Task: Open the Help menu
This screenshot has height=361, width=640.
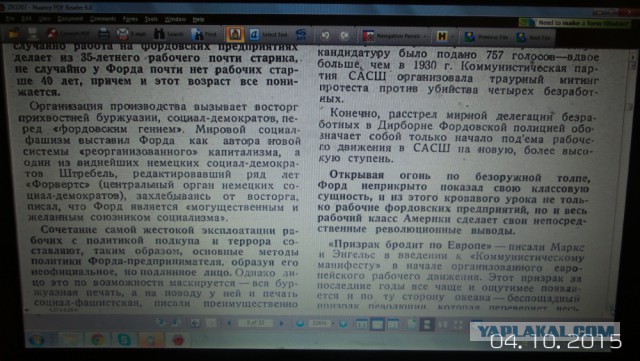Action: tap(198, 19)
